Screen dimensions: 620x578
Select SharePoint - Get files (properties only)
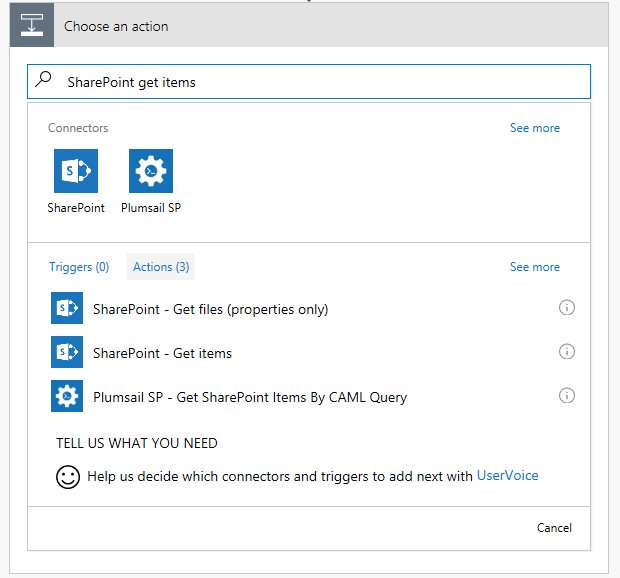[x=210, y=309]
